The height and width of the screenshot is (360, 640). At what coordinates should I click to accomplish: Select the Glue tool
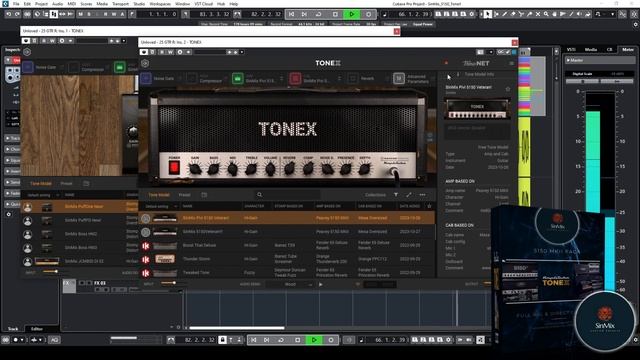pos(529,14)
